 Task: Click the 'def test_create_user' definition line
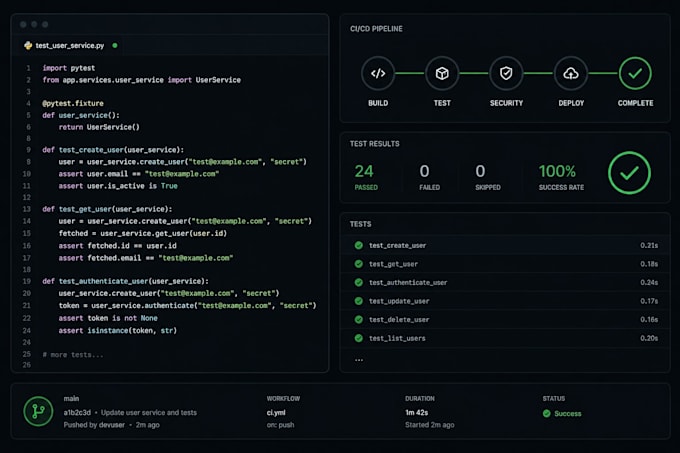click(x=113, y=150)
